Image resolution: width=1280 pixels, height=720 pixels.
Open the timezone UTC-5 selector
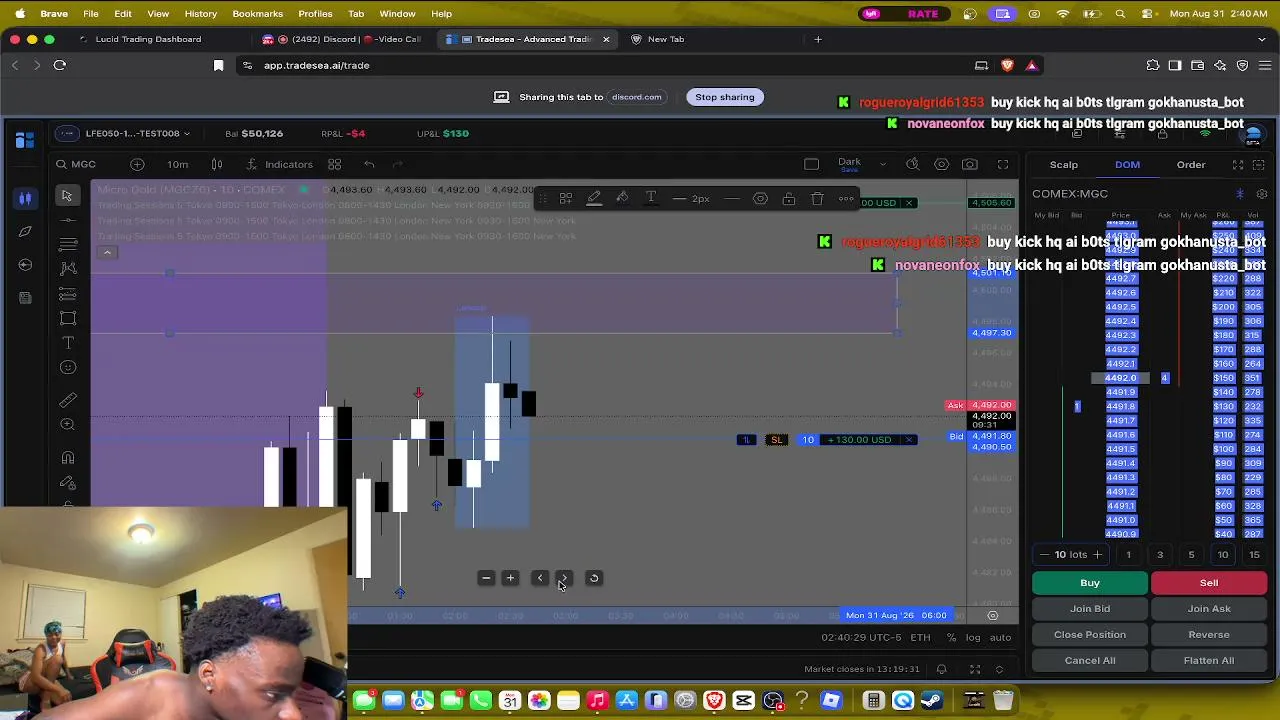(x=862, y=638)
